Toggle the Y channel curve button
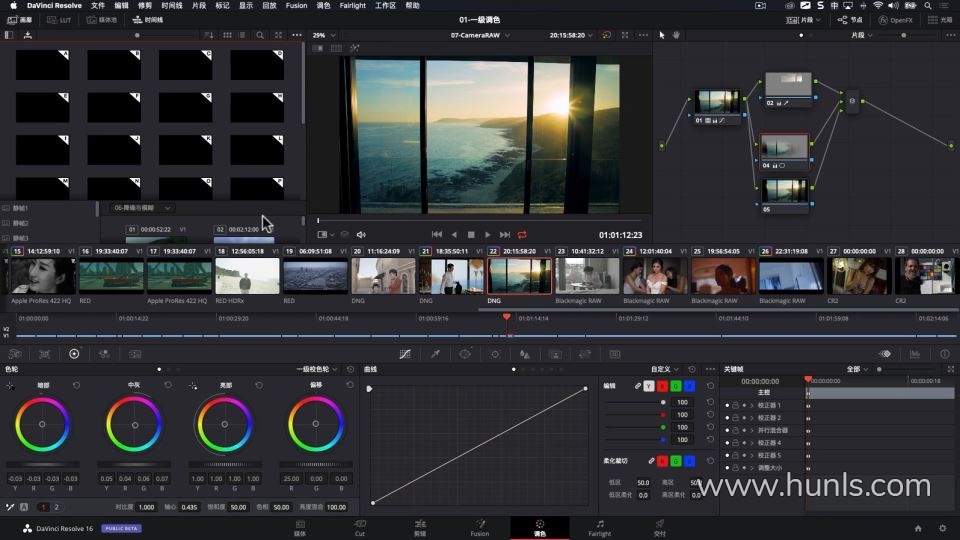Image resolution: width=960 pixels, height=540 pixels. coord(648,386)
